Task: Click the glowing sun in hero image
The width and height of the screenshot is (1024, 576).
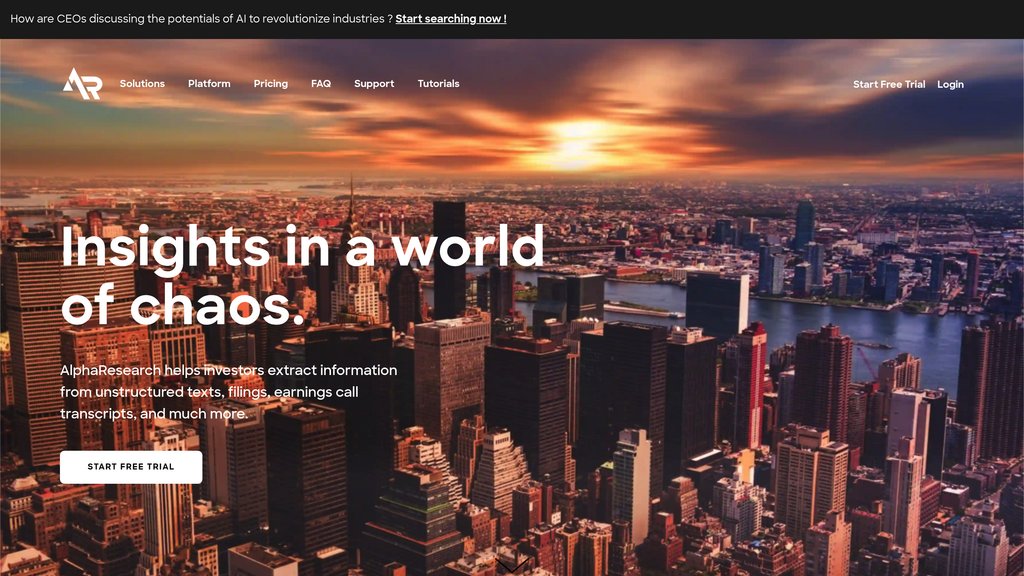Action: [575, 138]
